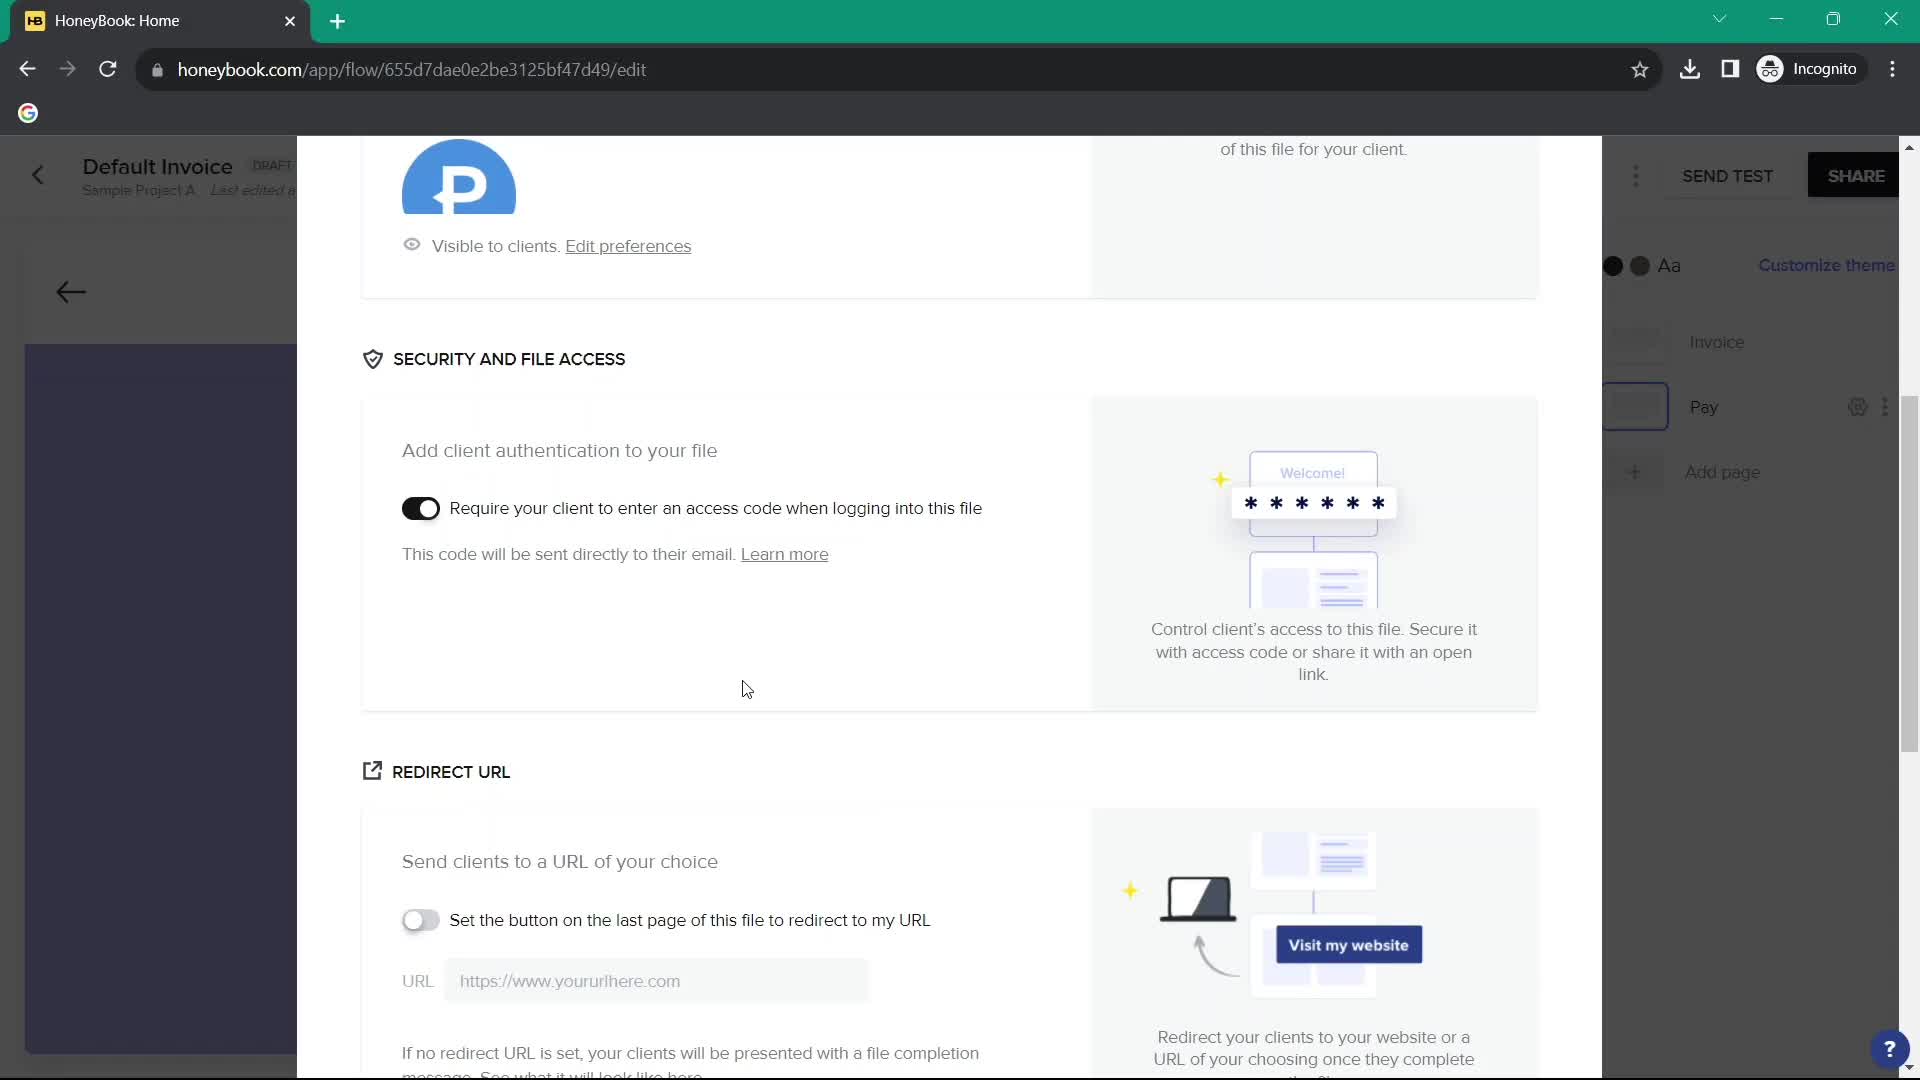This screenshot has height=1080, width=1920.
Task: Click the Pay page thumbnail
Action: tap(1636, 407)
